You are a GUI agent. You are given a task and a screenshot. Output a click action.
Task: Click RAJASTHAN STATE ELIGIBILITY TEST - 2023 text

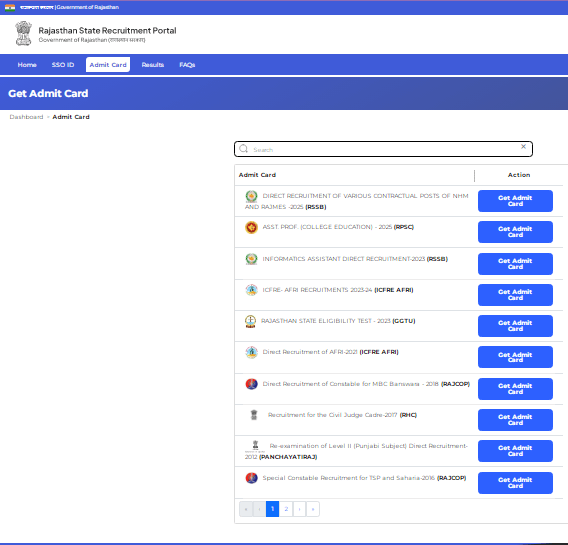326,321
